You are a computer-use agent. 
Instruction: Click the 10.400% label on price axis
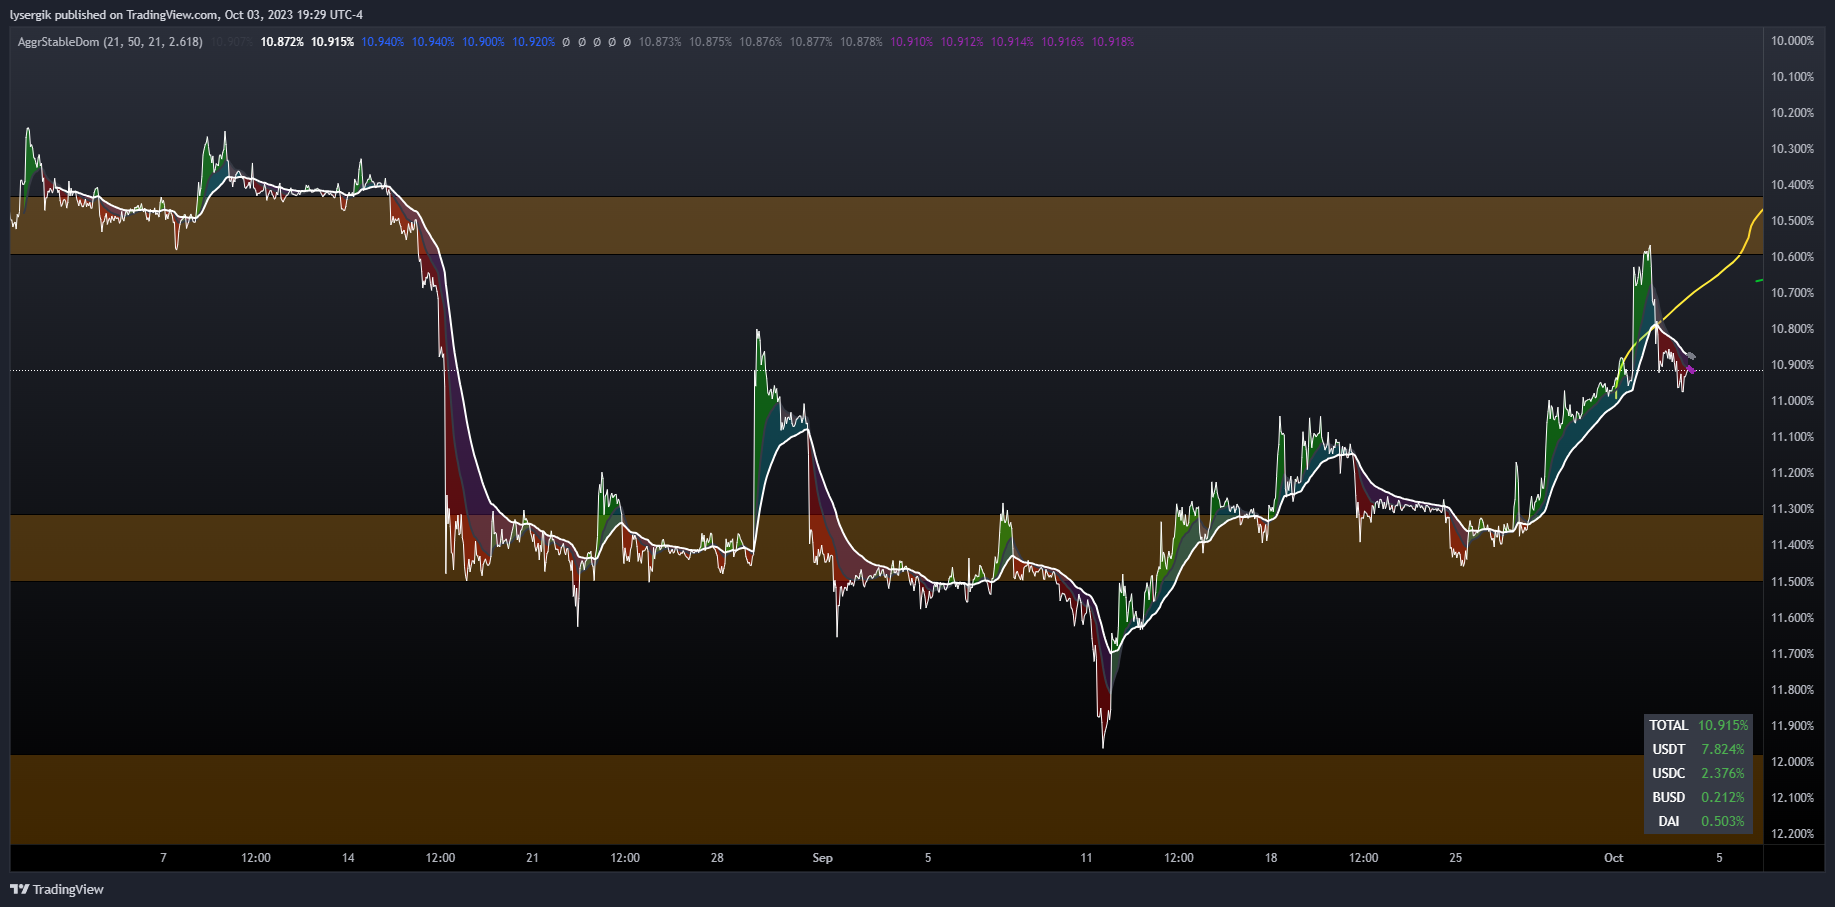pos(1792,185)
